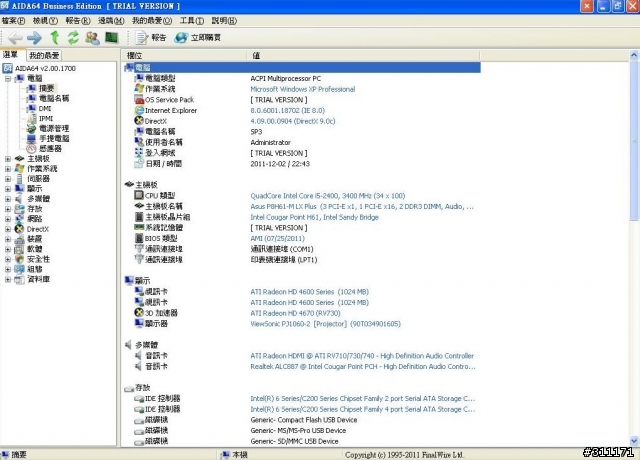Open the Asus P8H61-M LX Plus link
The image size is (640, 460).
point(362,207)
